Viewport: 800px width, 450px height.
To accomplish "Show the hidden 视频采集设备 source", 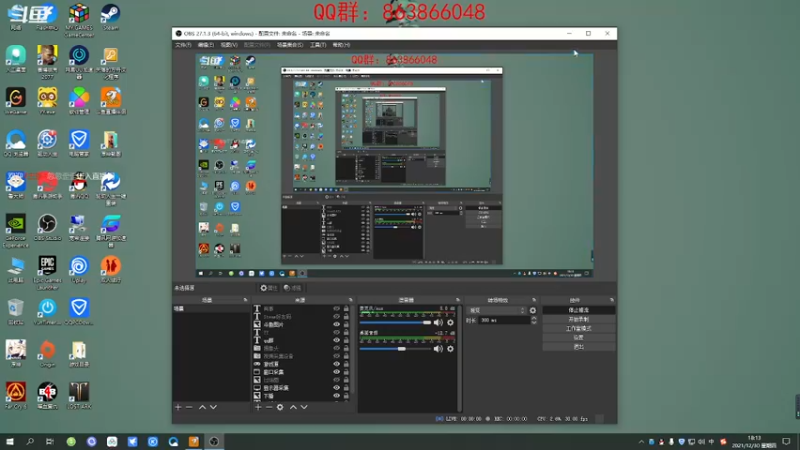I will [x=336, y=356].
